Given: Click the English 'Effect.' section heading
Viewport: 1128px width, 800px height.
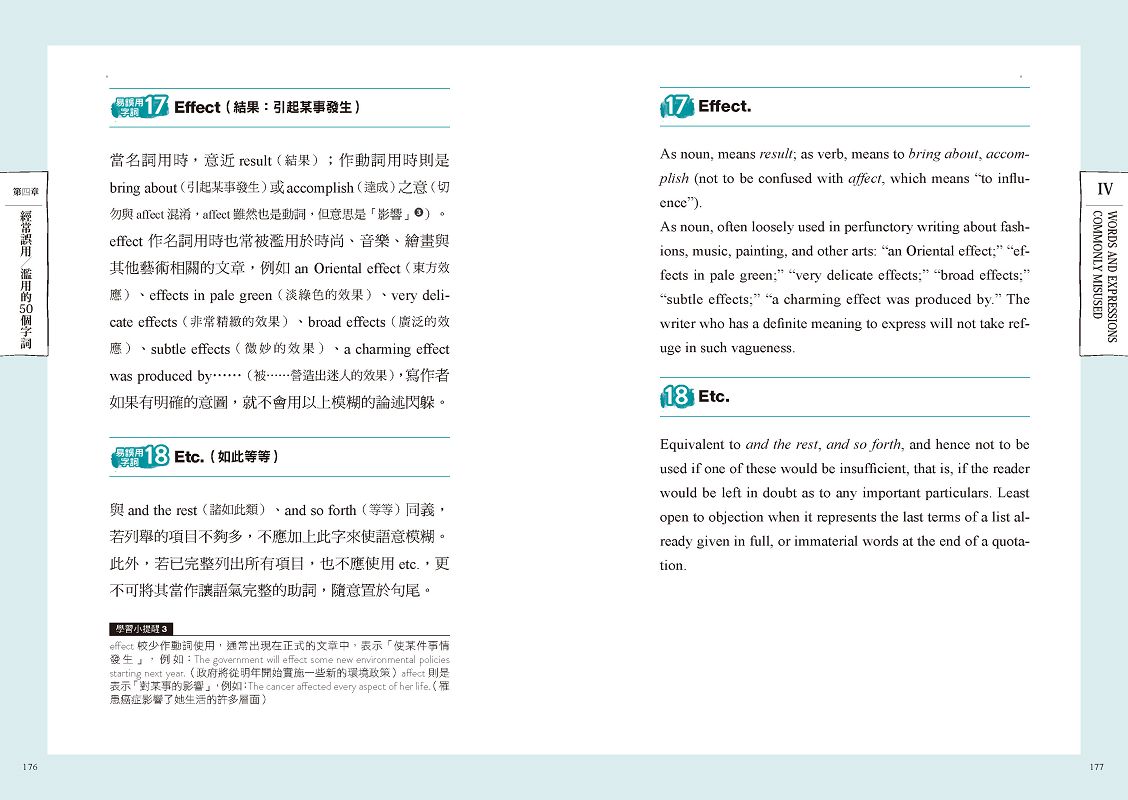Looking at the screenshot, I should 724,107.
